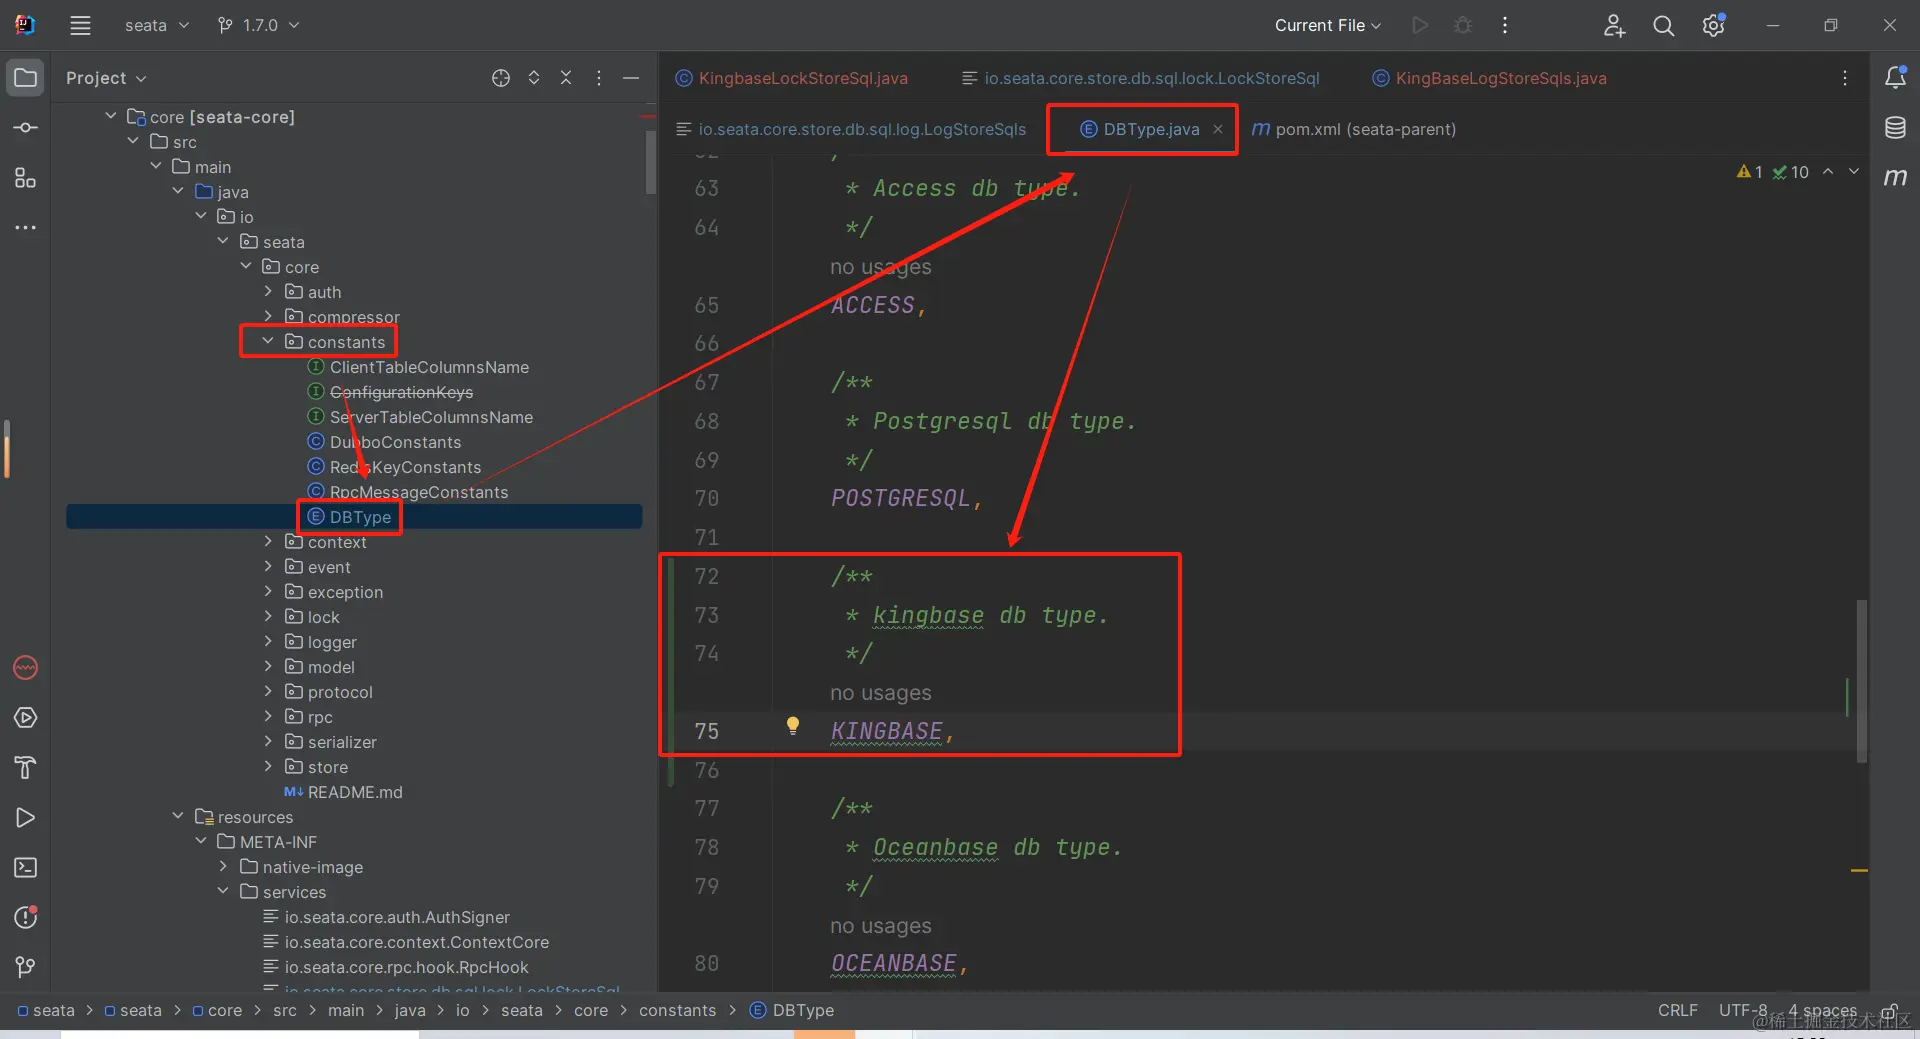Open the main hamburger menu
The height and width of the screenshot is (1039, 1920).
coord(80,26)
